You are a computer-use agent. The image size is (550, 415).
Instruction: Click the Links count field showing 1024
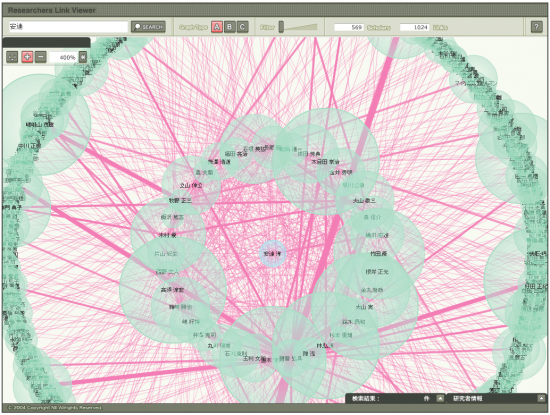414,27
